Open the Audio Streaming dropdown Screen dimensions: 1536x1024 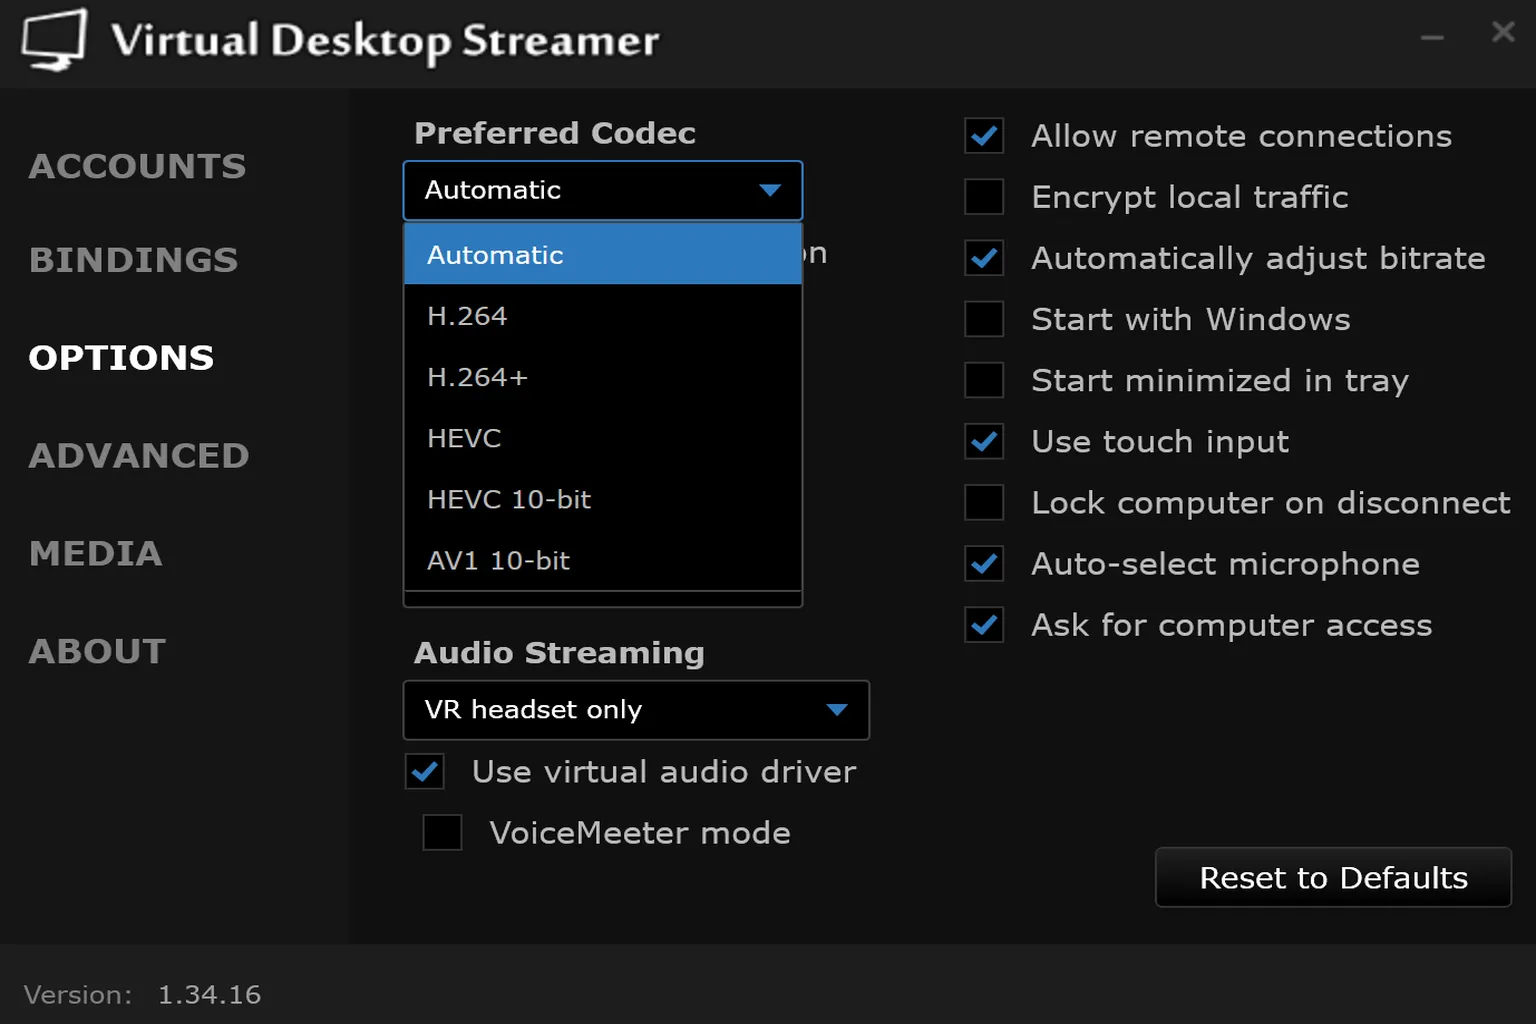636,710
